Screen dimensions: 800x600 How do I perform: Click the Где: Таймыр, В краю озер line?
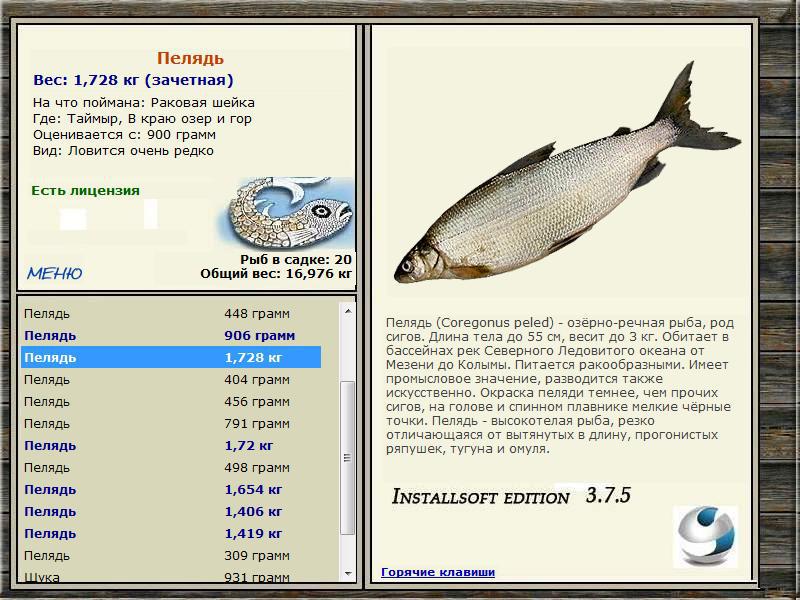click(x=142, y=119)
